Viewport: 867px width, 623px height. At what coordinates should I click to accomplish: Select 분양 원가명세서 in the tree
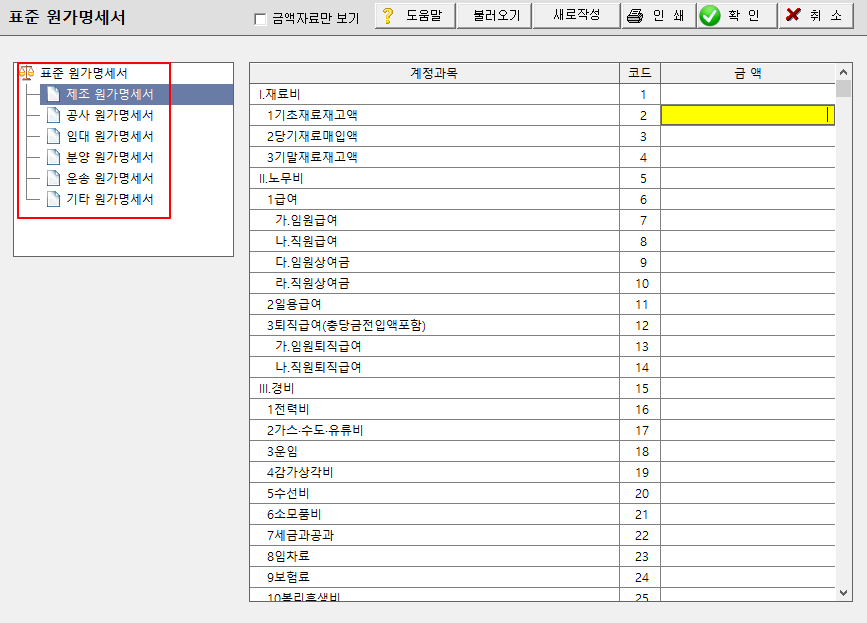109,157
